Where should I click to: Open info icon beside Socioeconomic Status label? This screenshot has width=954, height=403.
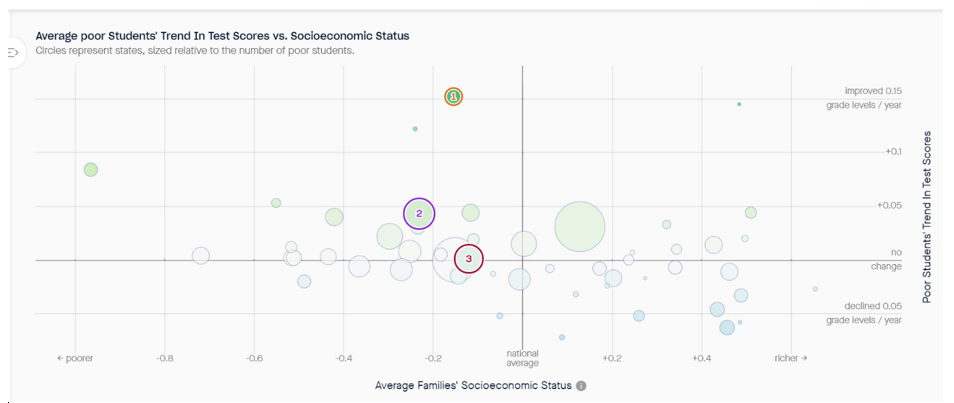pos(581,386)
